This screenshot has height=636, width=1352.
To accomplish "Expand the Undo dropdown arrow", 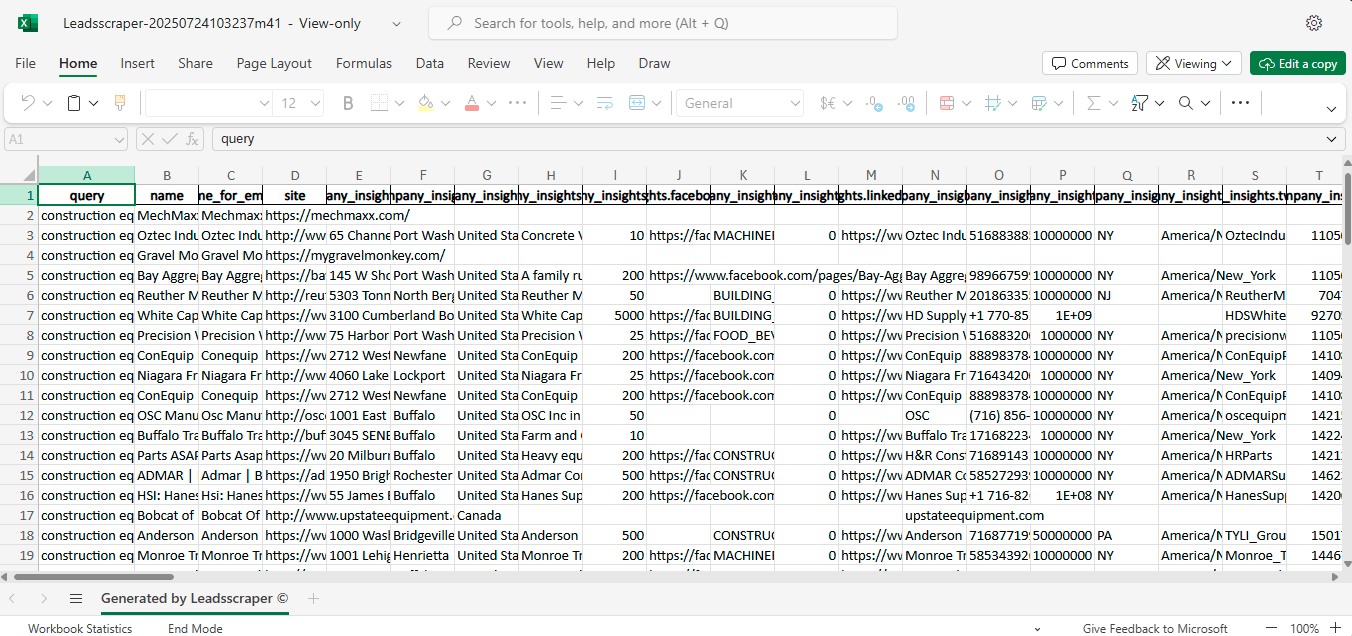I will [47, 103].
